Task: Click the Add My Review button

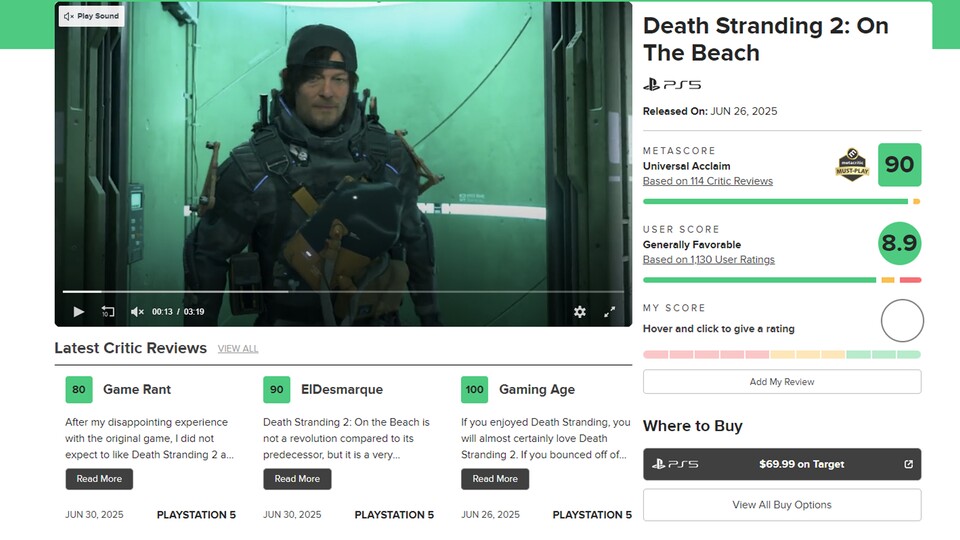Action: point(782,382)
